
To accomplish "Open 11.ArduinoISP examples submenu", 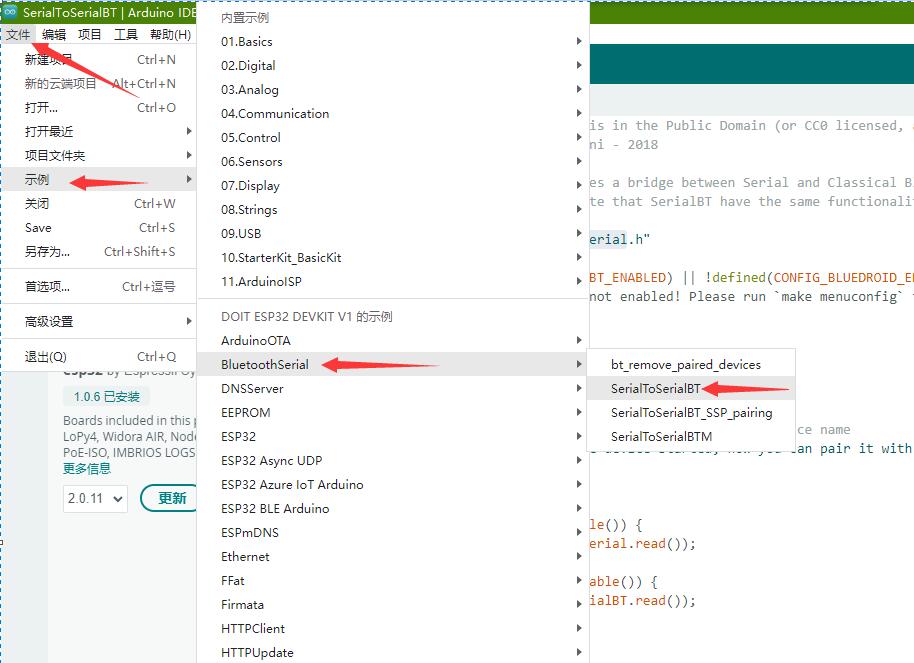I will [x=393, y=281].
